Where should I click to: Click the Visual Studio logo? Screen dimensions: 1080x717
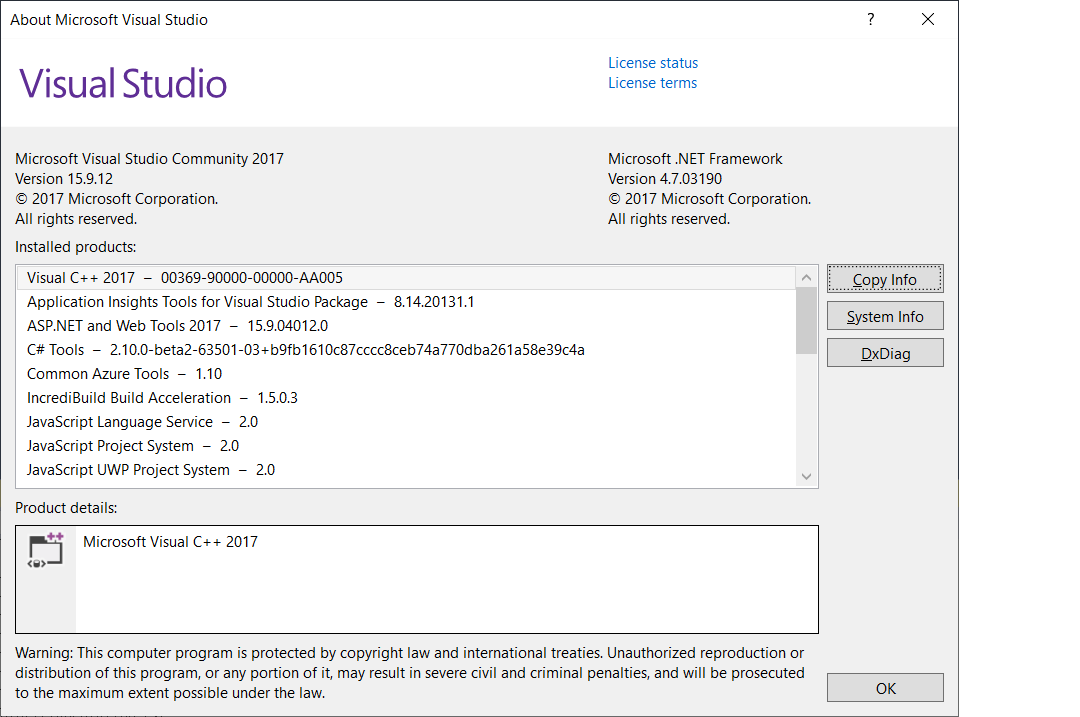click(x=123, y=83)
